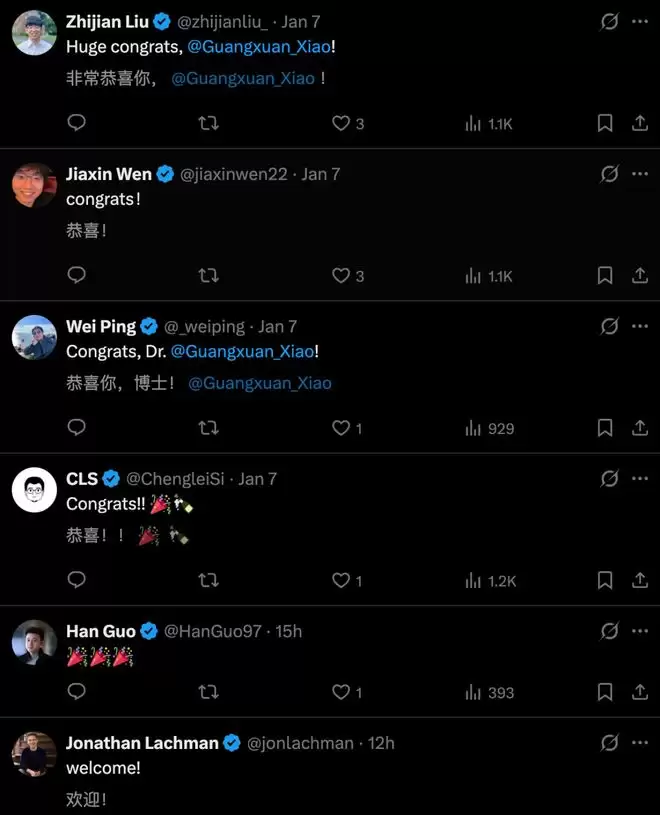Share Han Guo's tweet
Screen dimensions: 660x815
pyautogui.click(x=640, y=692)
